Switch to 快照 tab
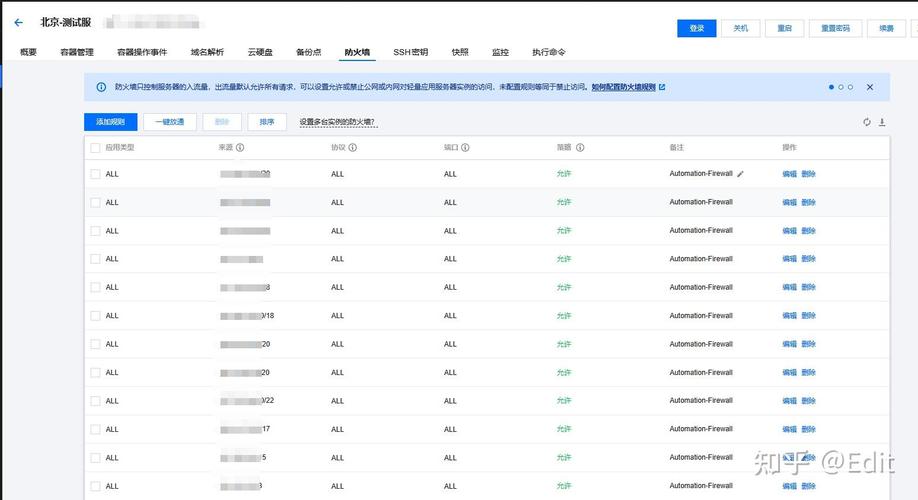This screenshot has width=918, height=500. coord(460,52)
